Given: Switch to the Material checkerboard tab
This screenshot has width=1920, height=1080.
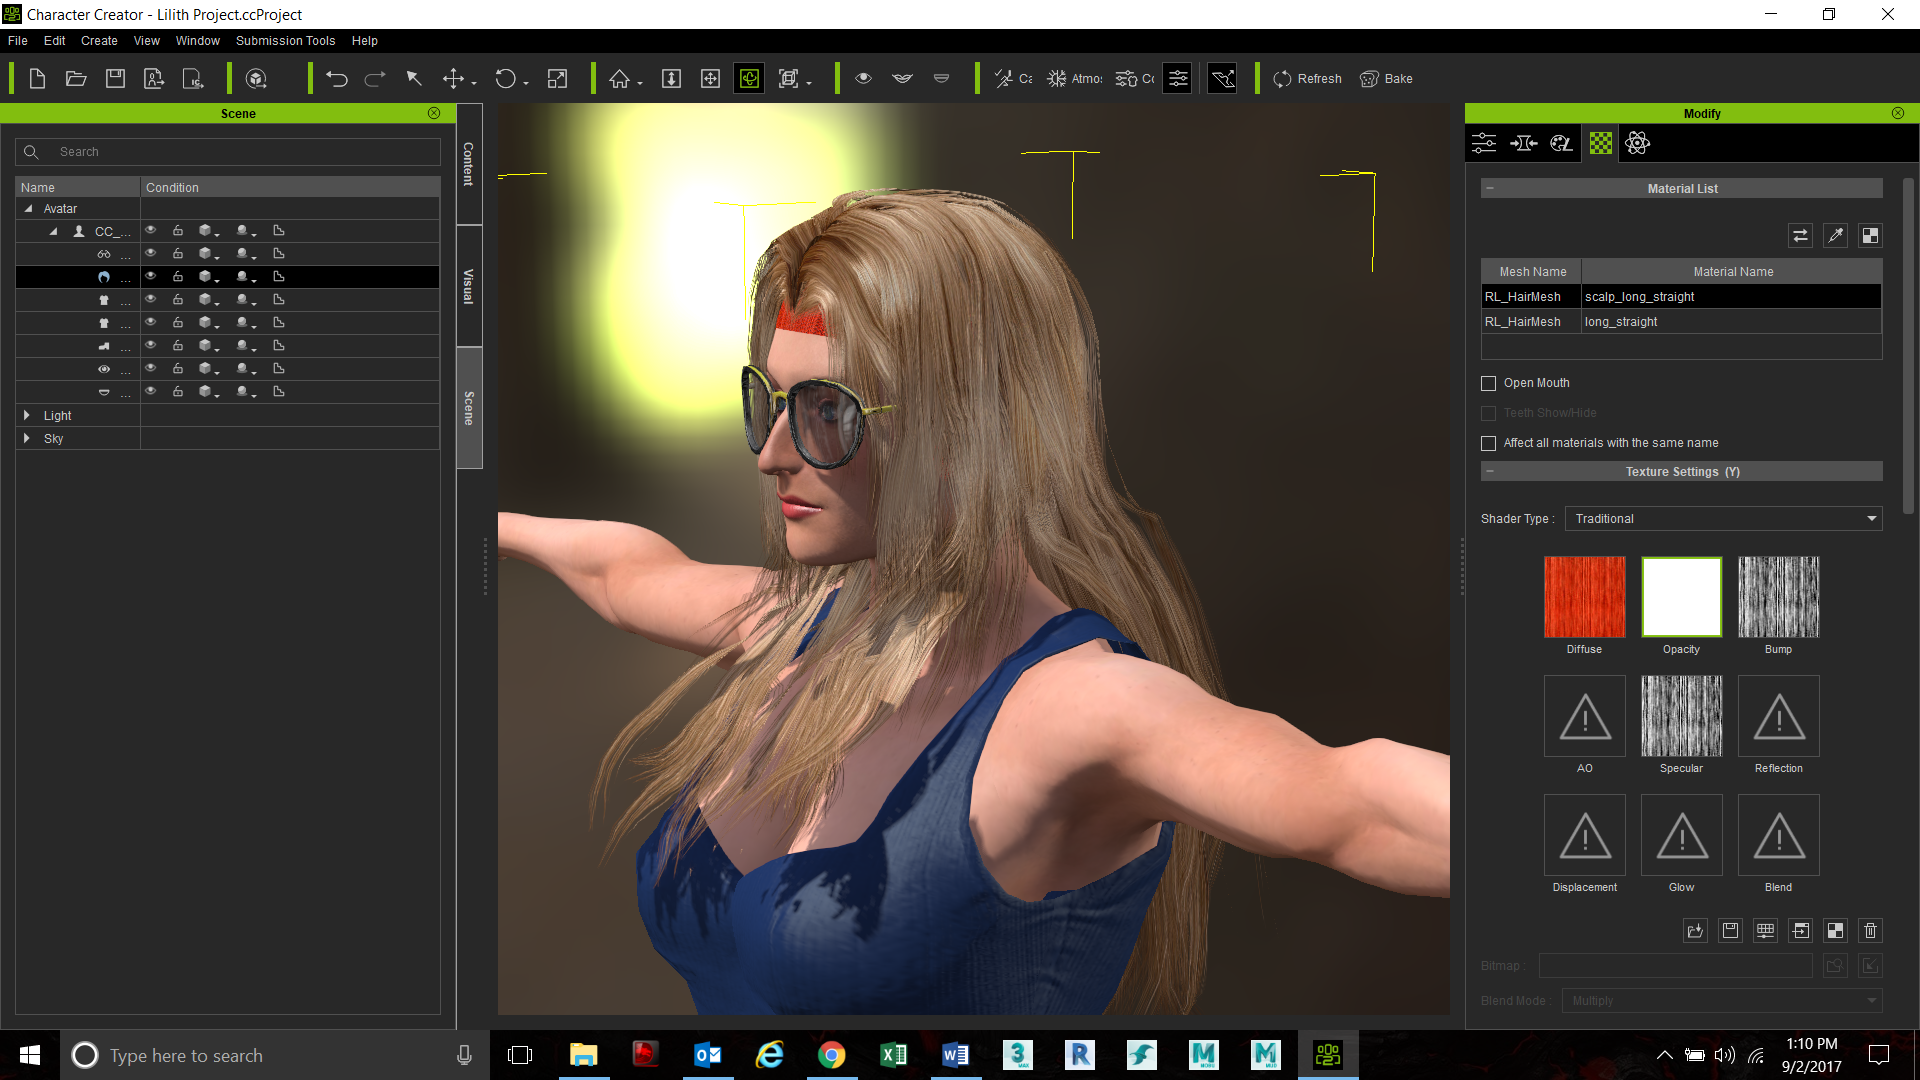Looking at the screenshot, I should click(1600, 143).
